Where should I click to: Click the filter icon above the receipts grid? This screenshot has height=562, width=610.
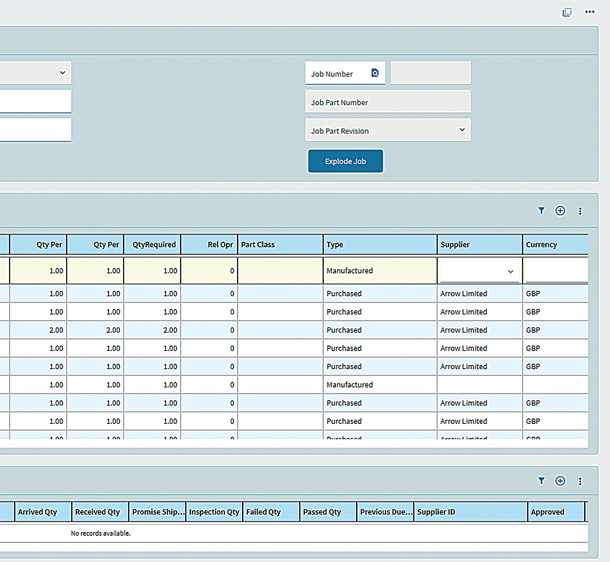click(x=541, y=481)
